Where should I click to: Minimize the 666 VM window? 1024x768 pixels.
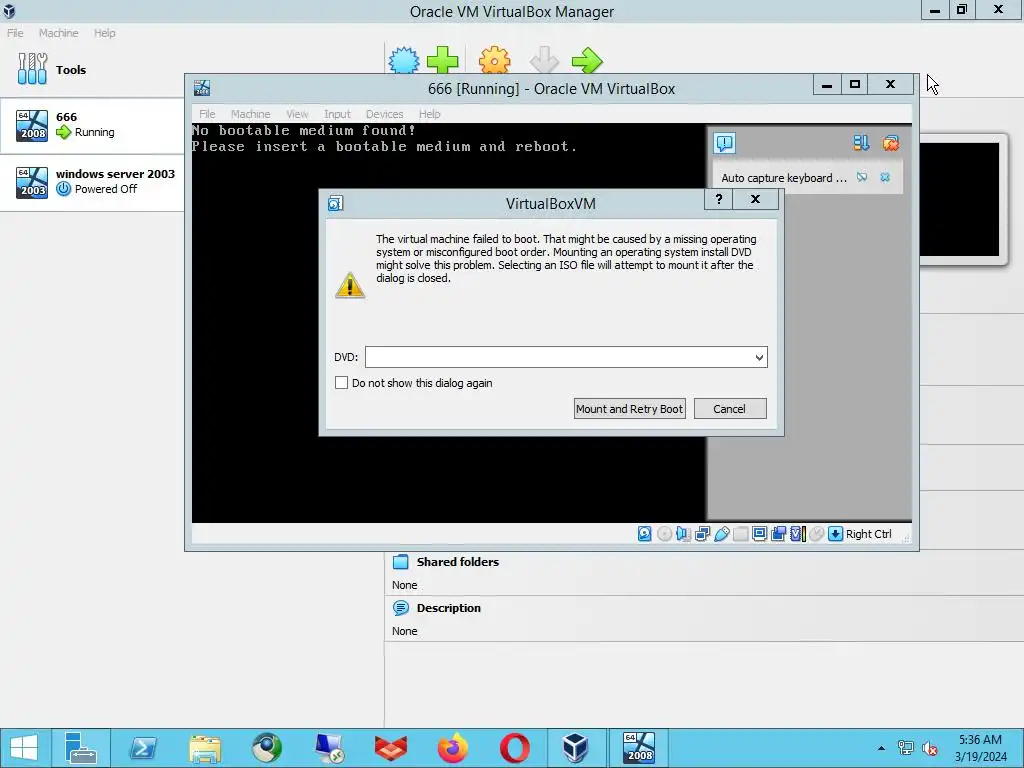827,84
